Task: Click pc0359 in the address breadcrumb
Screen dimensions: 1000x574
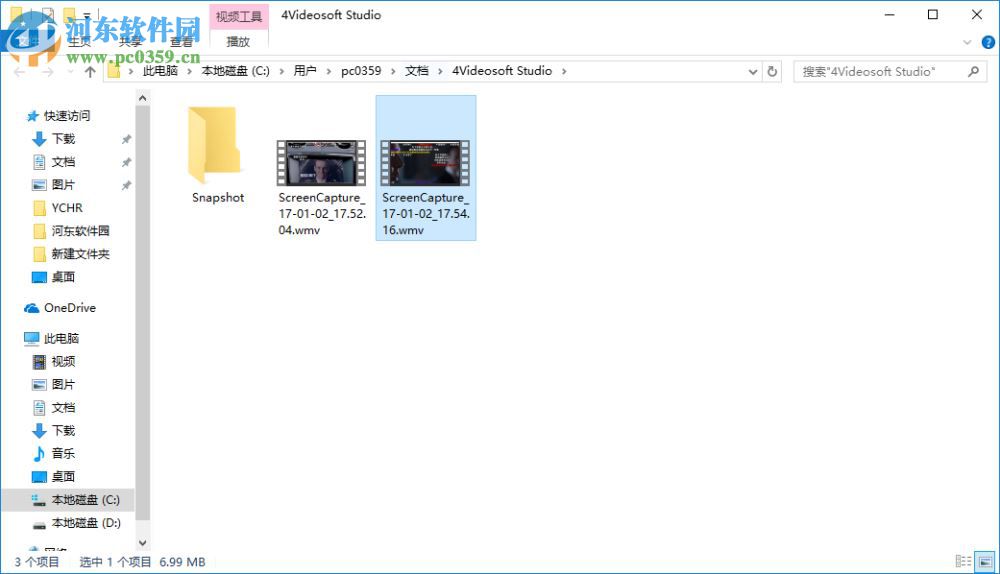Action: point(361,71)
